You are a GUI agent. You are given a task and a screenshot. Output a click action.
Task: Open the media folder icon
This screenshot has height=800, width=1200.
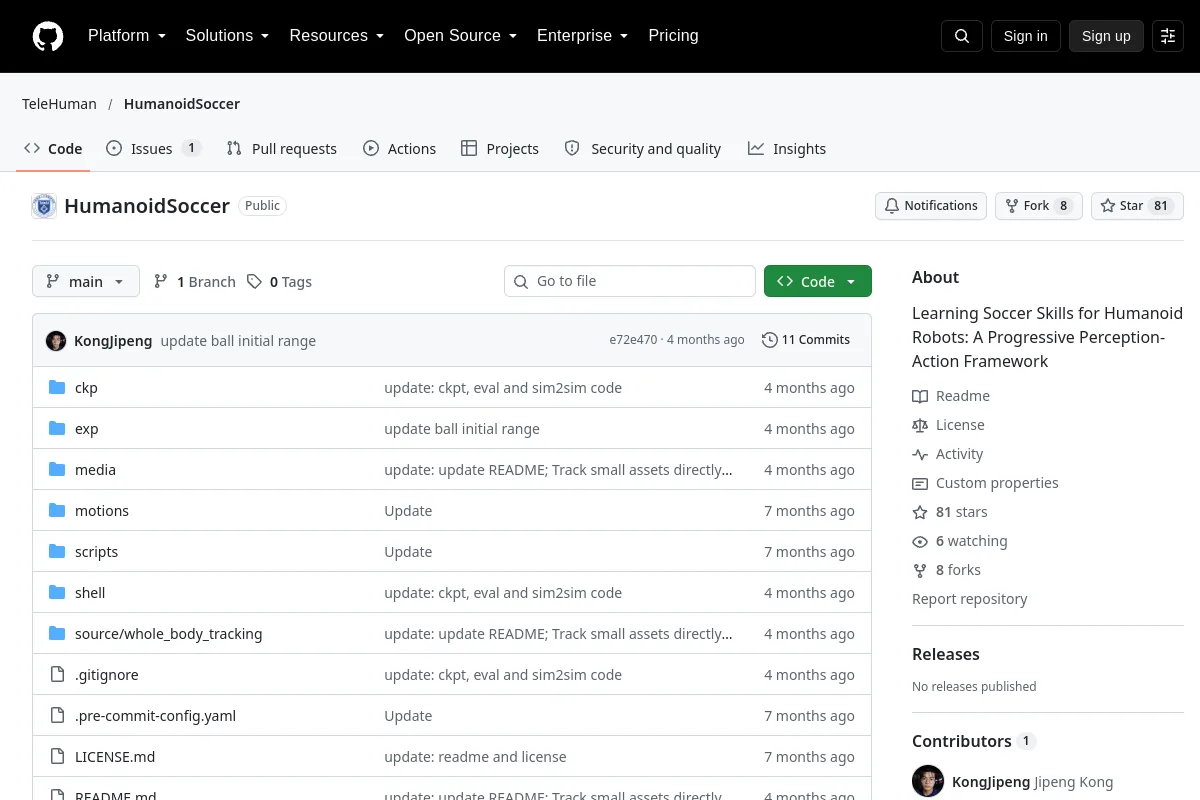(x=57, y=470)
